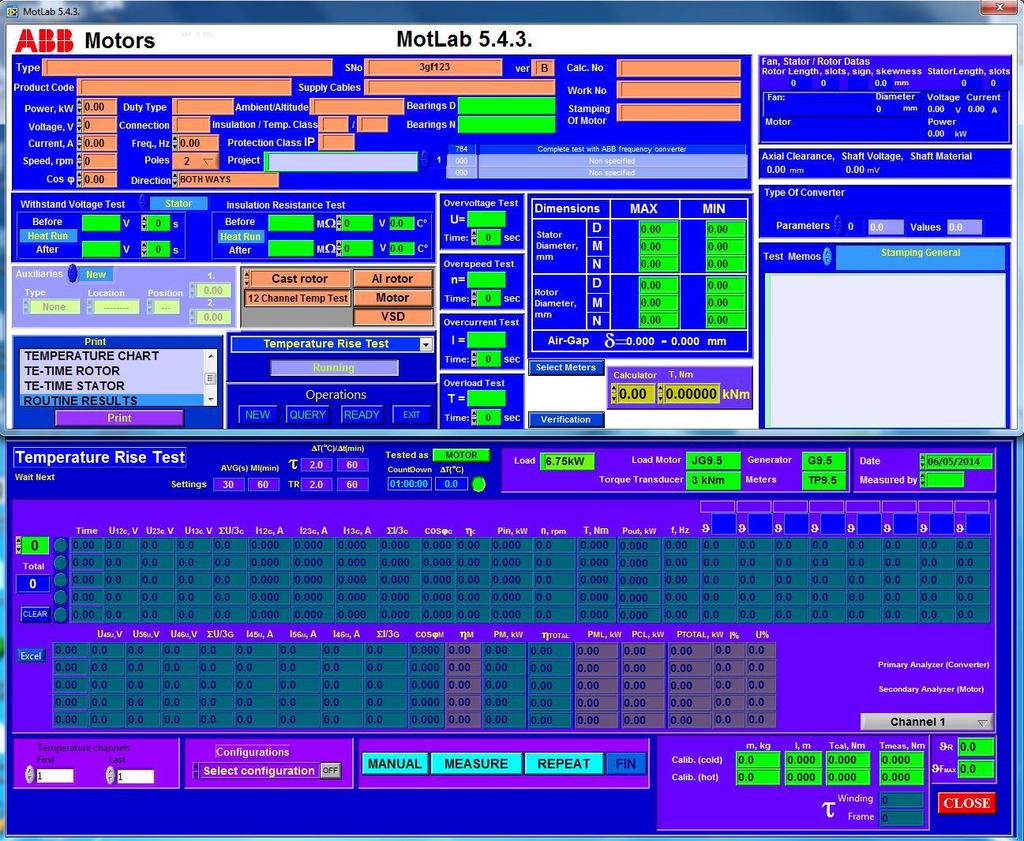Toggle the round indicator beside the Total label
The height and width of the screenshot is (841, 1024).
tap(60, 562)
